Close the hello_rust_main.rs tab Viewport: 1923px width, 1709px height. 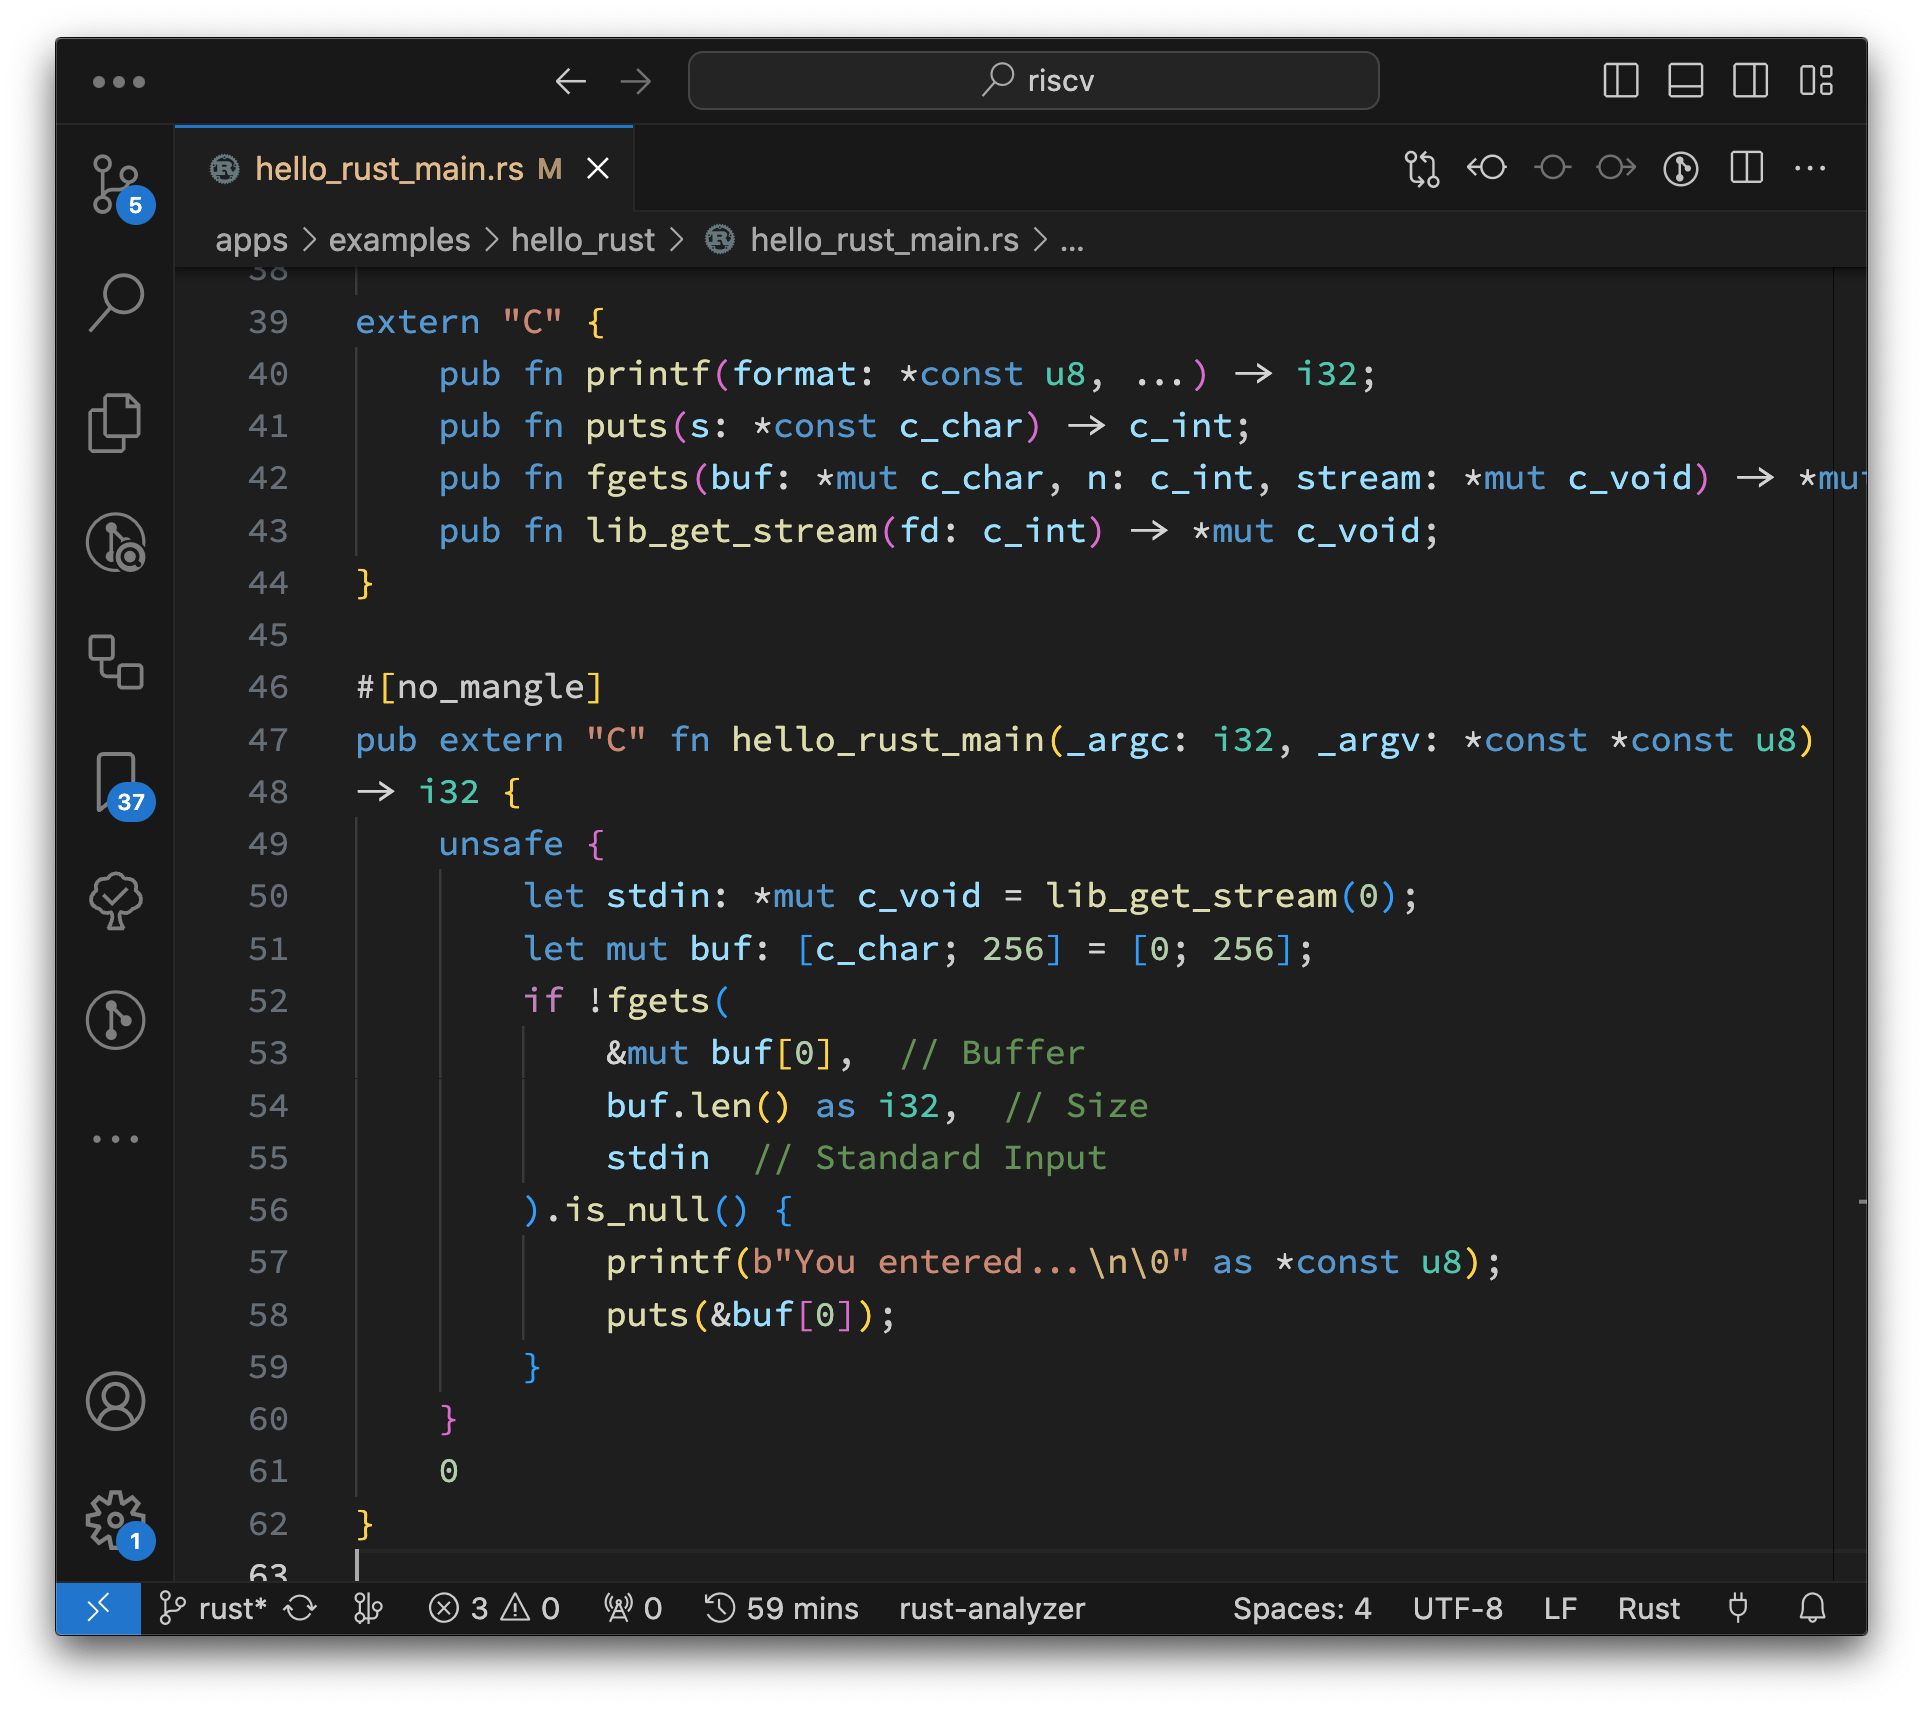pyautogui.click(x=598, y=168)
